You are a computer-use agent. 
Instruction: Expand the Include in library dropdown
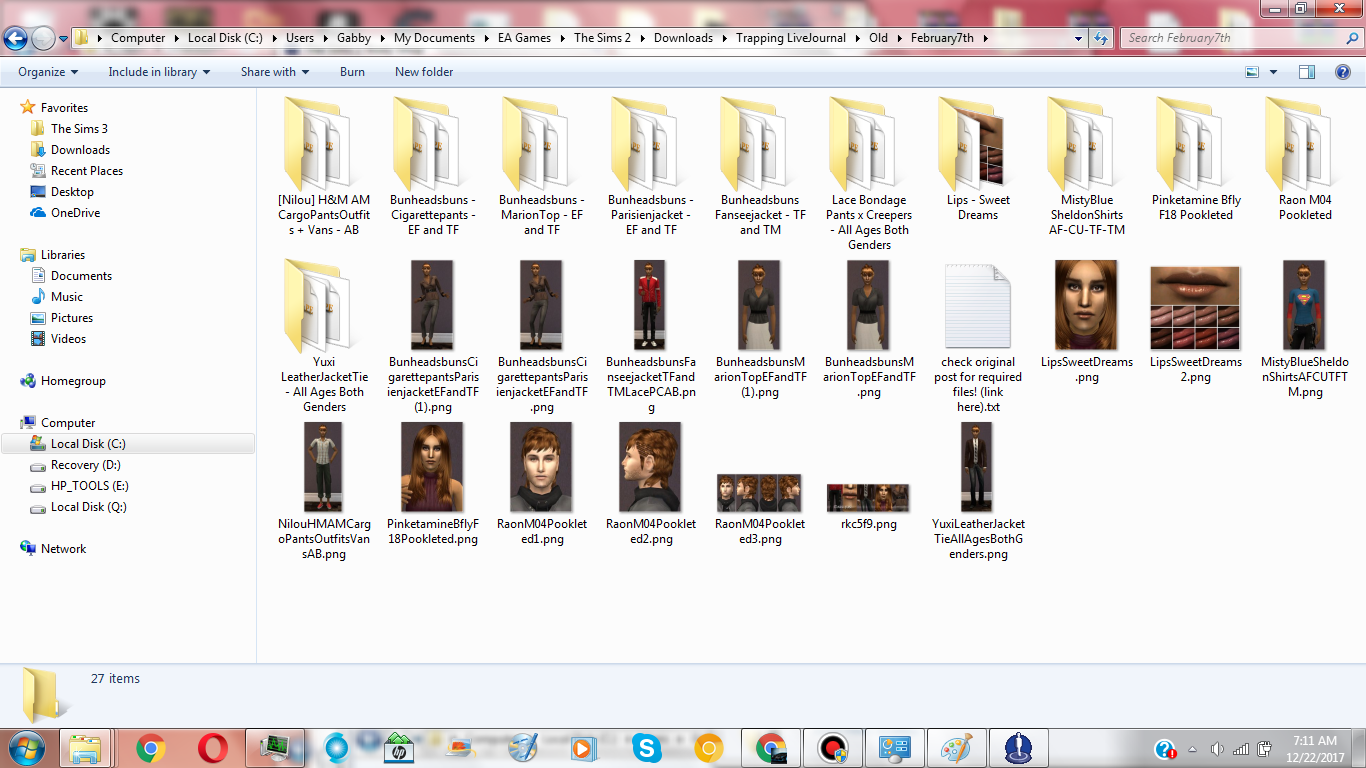pos(159,72)
